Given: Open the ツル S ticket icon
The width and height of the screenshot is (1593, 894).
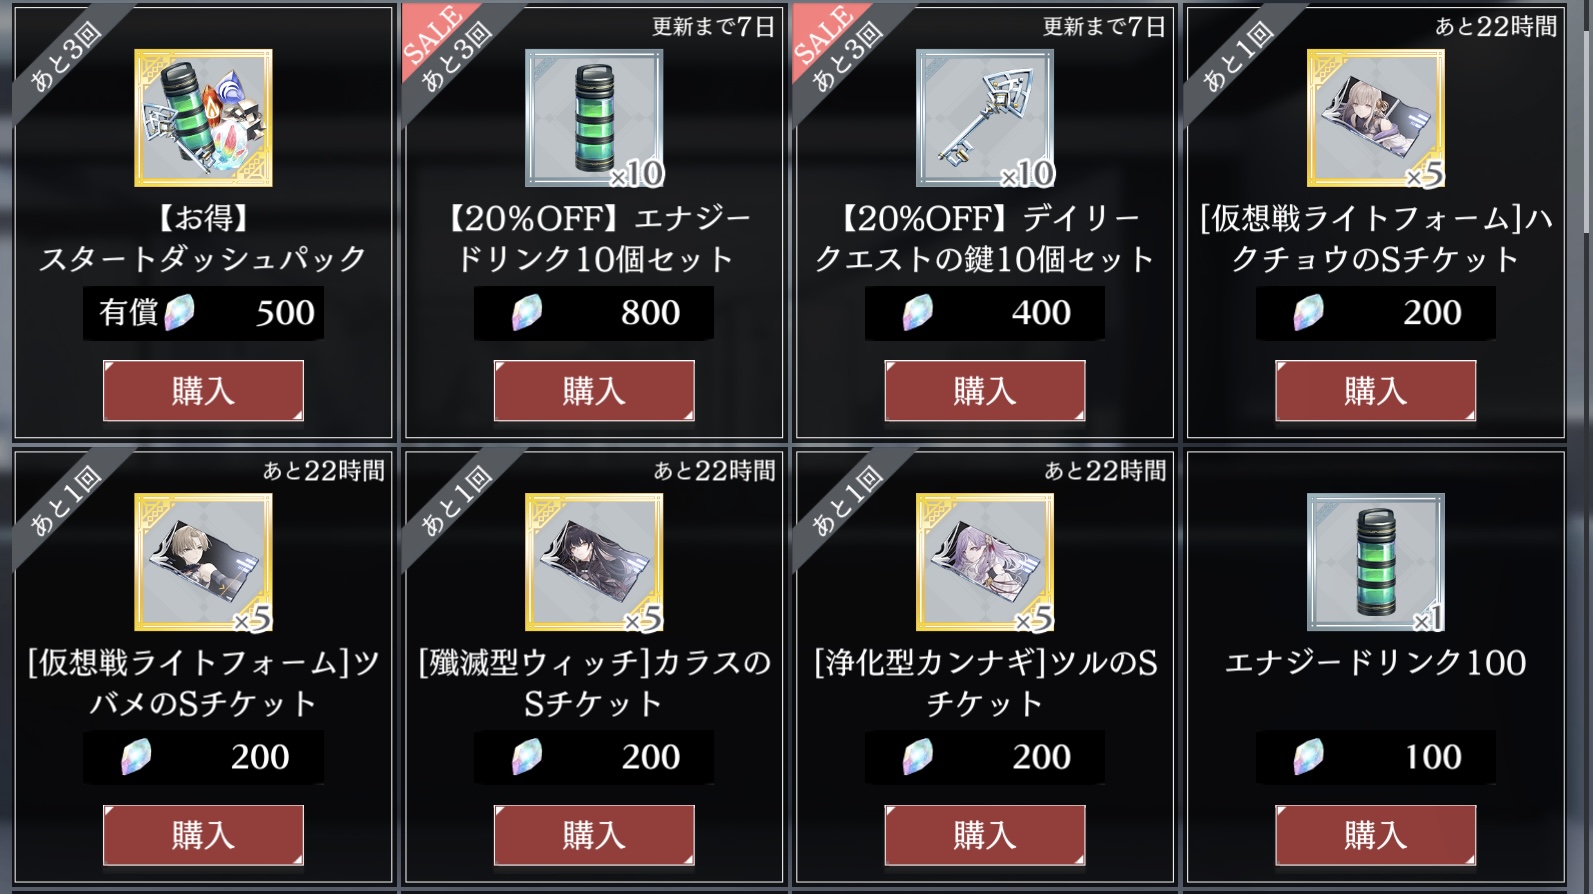Looking at the screenshot, I should 985,562.
